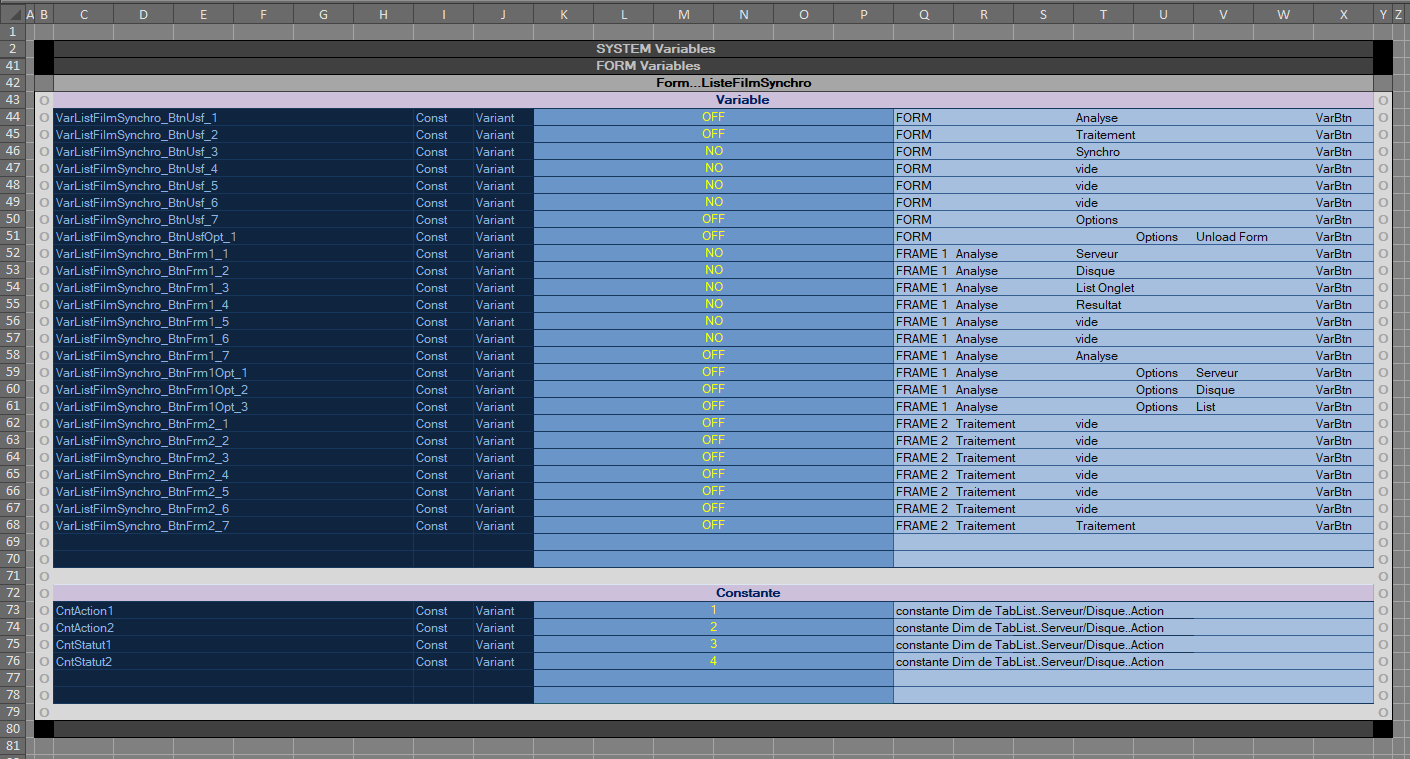Viewport: 1410px width, 759px height.
Task: Select FRAME 2 cell in BtnFrm2_3 row
Action: pyautogui.click(x=921, y=458)
